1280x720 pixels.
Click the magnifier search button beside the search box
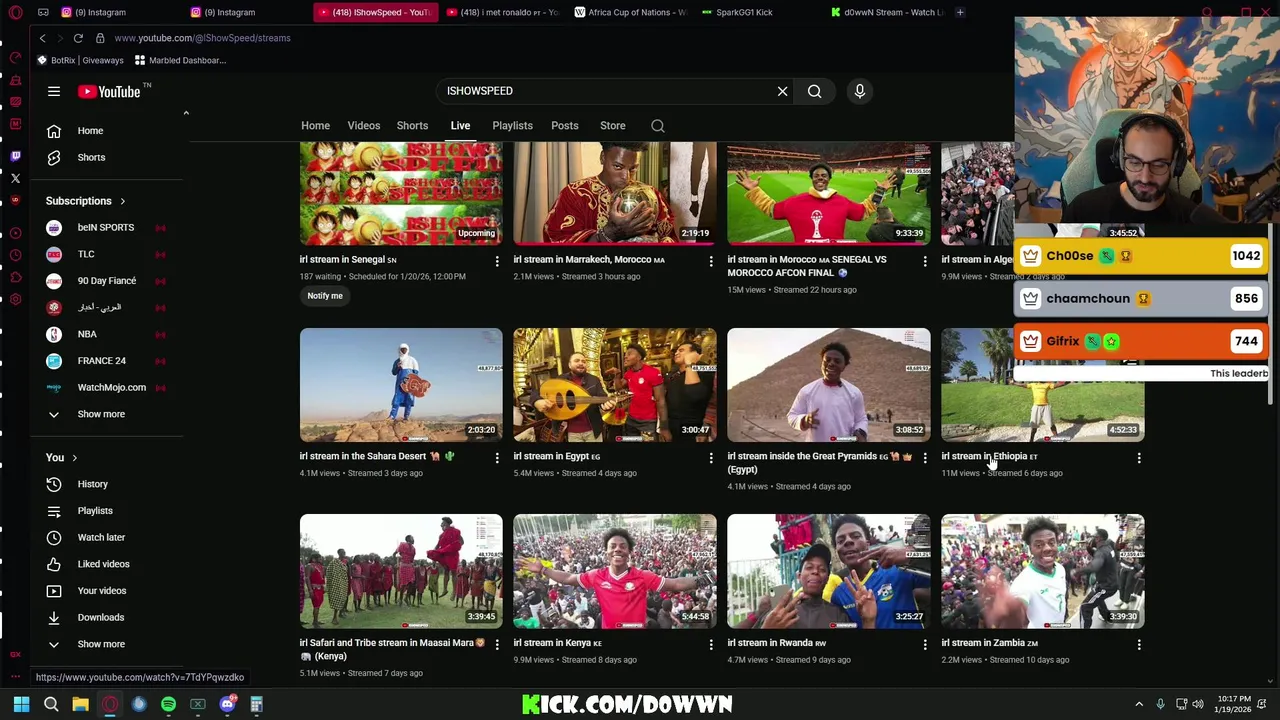click(x=814, y=91)
